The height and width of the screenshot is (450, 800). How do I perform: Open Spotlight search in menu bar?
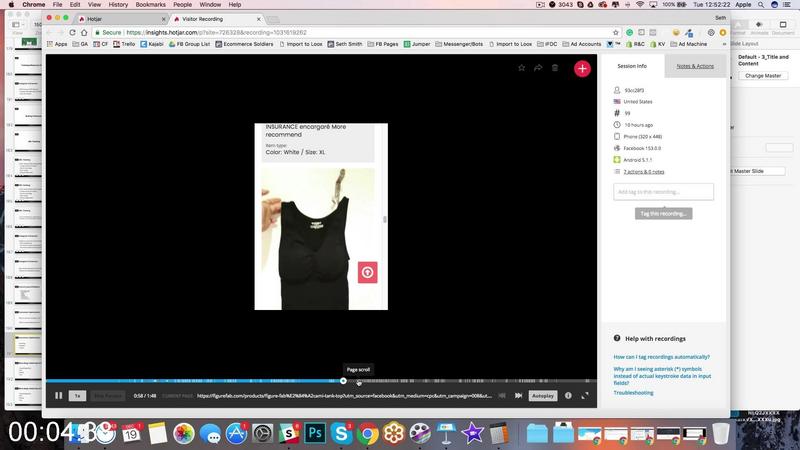(x=761, y=4)
